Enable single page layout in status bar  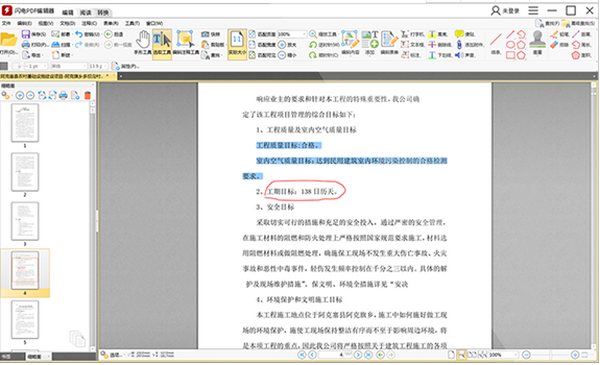coord(451,355)
